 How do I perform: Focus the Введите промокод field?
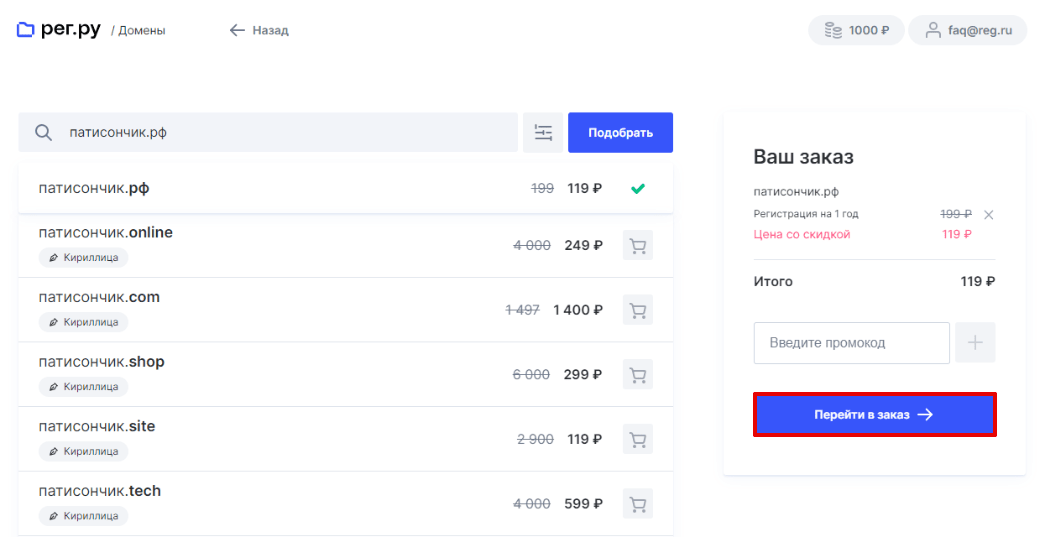click(x=851, y=343)
